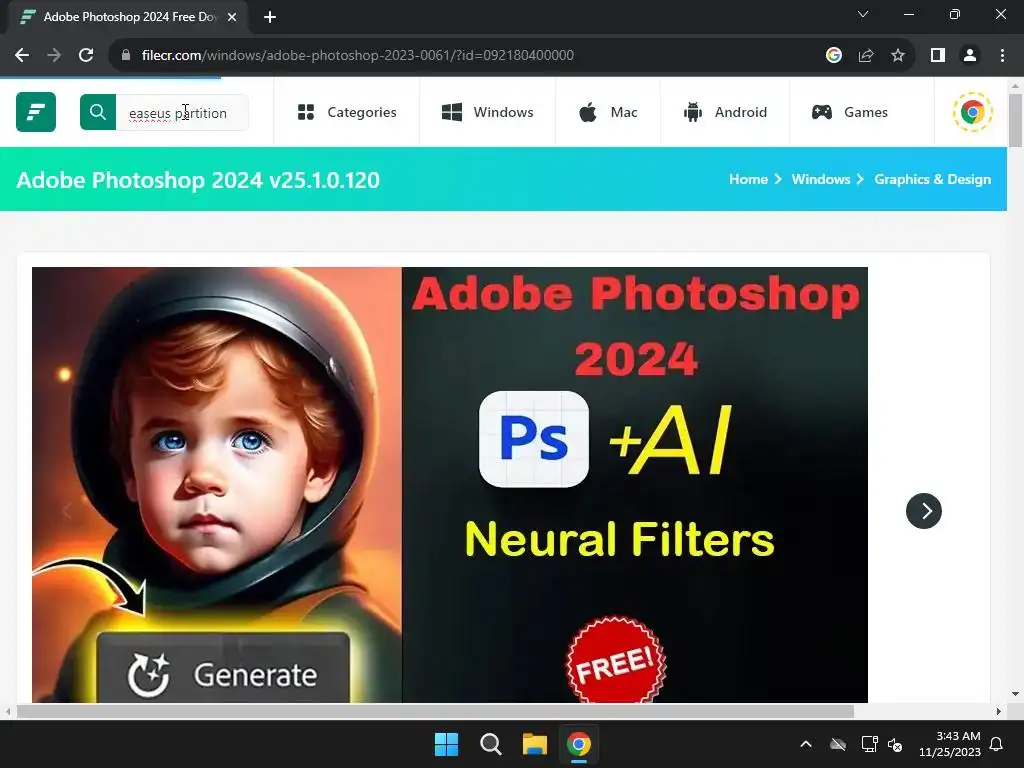Click the scroll-right arrow of horizontal scrollbar

(x=999, y=711)
